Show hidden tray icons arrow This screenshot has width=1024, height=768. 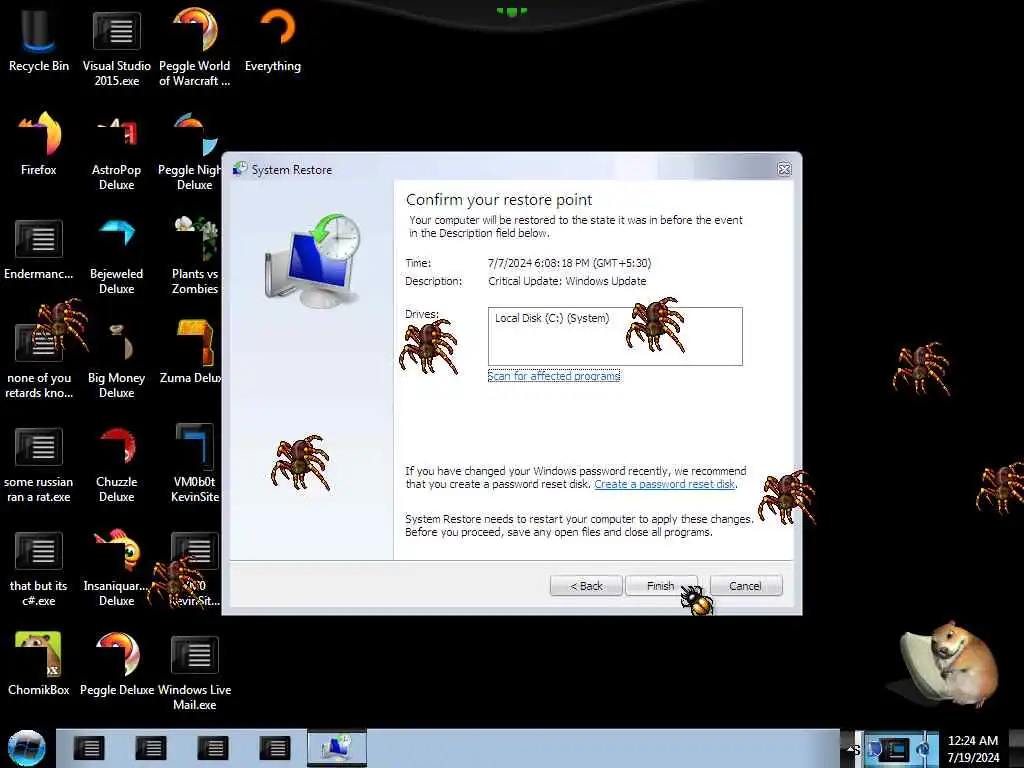[851, 749]
